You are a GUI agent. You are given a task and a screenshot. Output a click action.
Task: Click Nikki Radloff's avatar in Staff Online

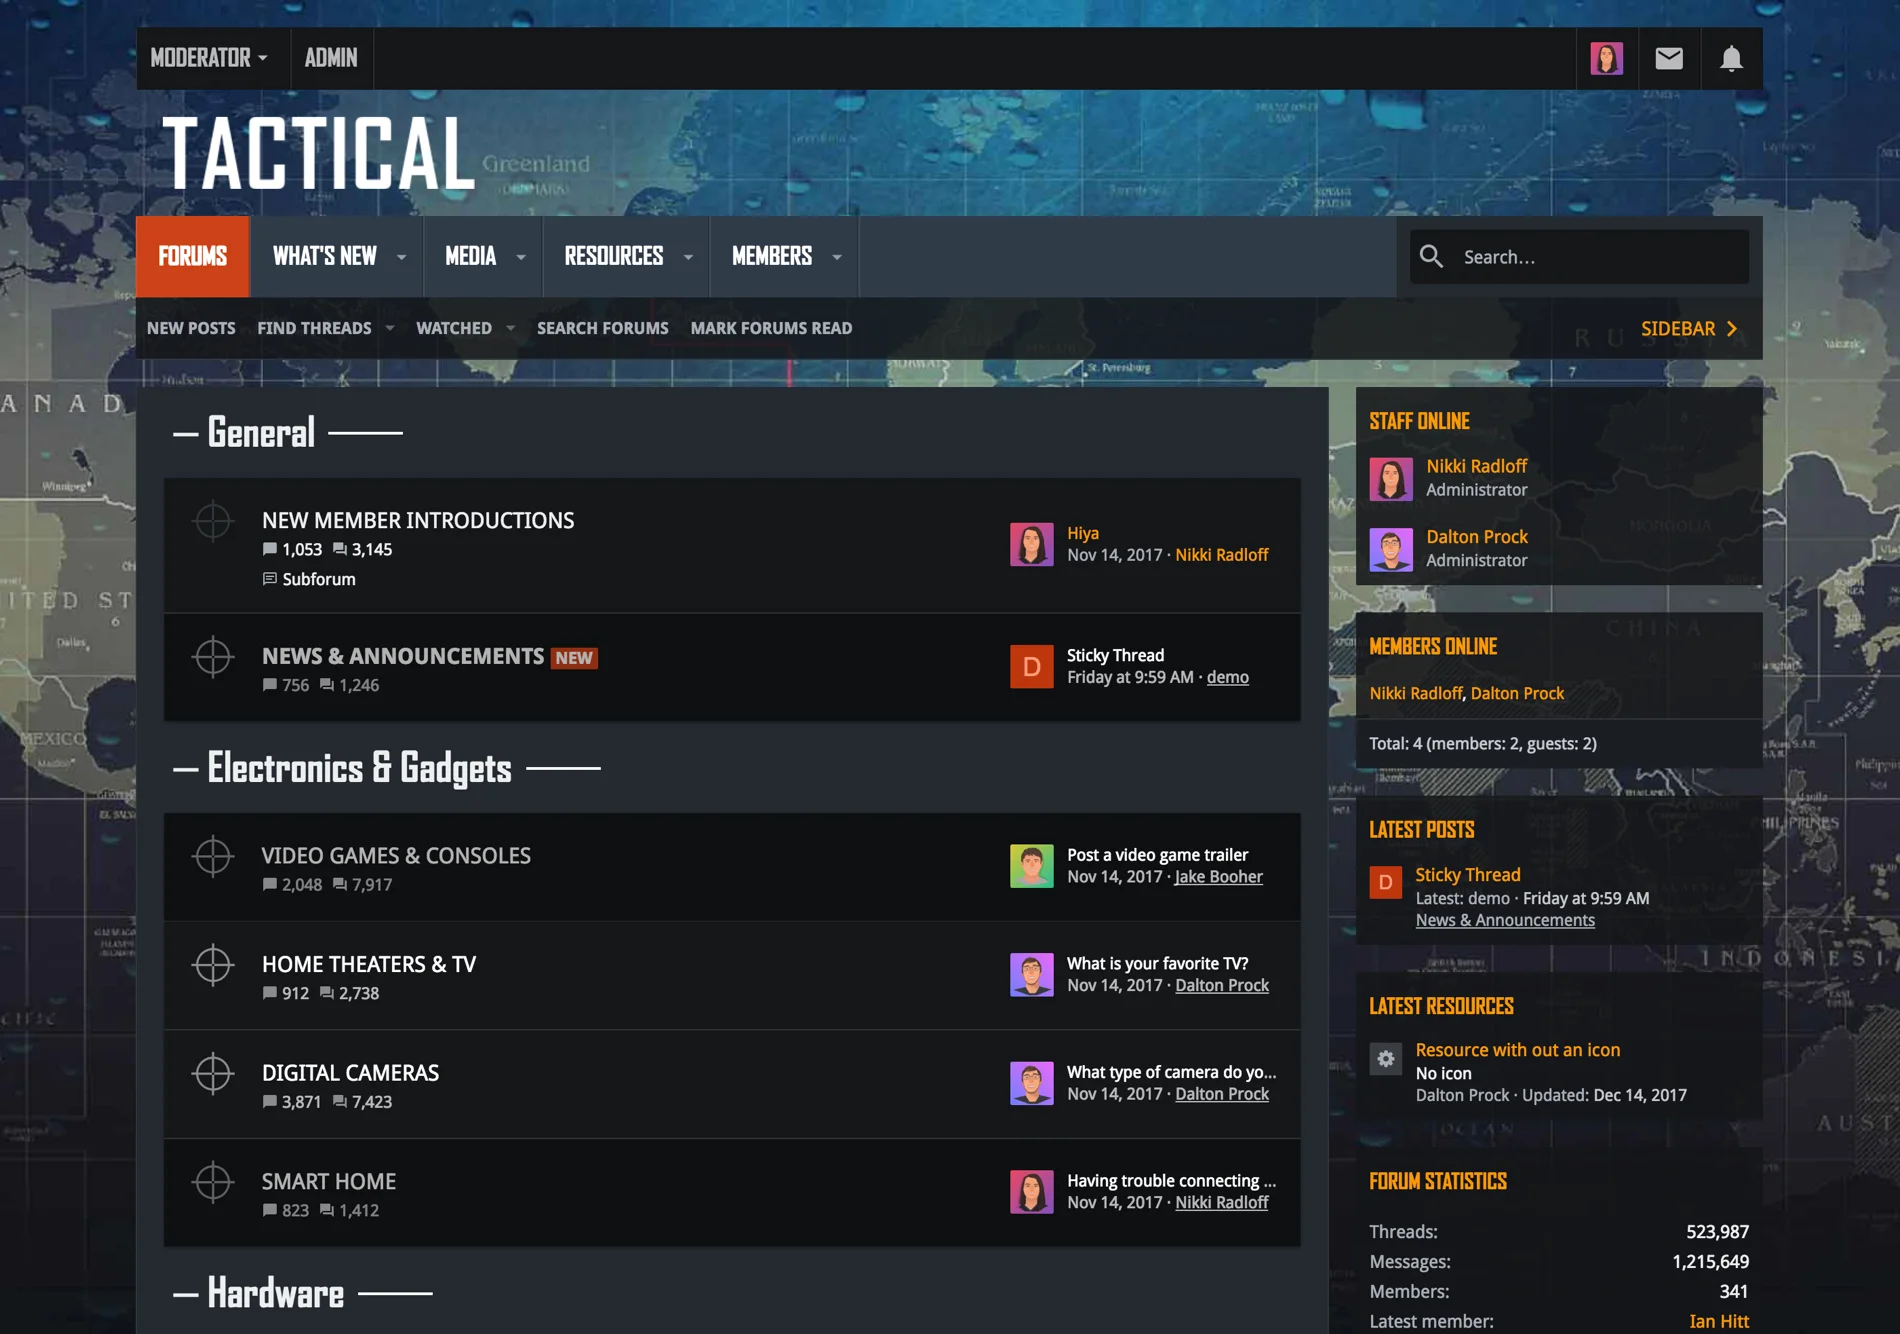coord(1390,478)
